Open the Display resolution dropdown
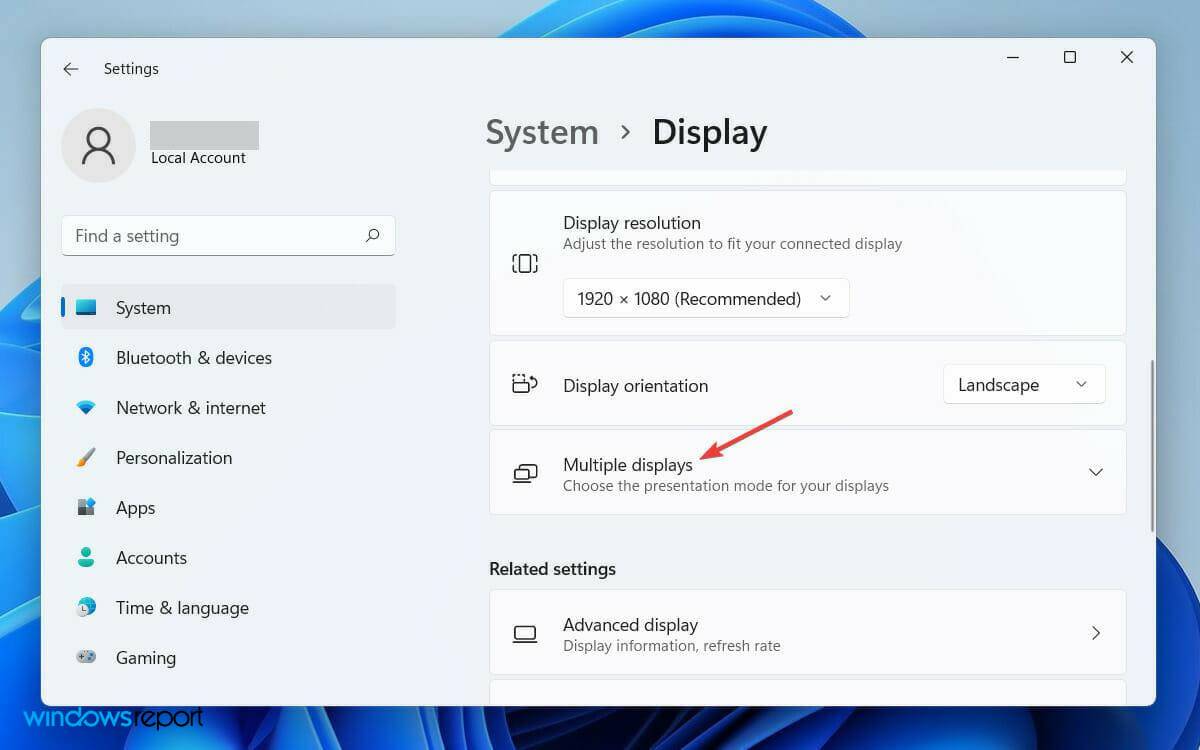1200x750 pixels. click(x=705, y=298)
